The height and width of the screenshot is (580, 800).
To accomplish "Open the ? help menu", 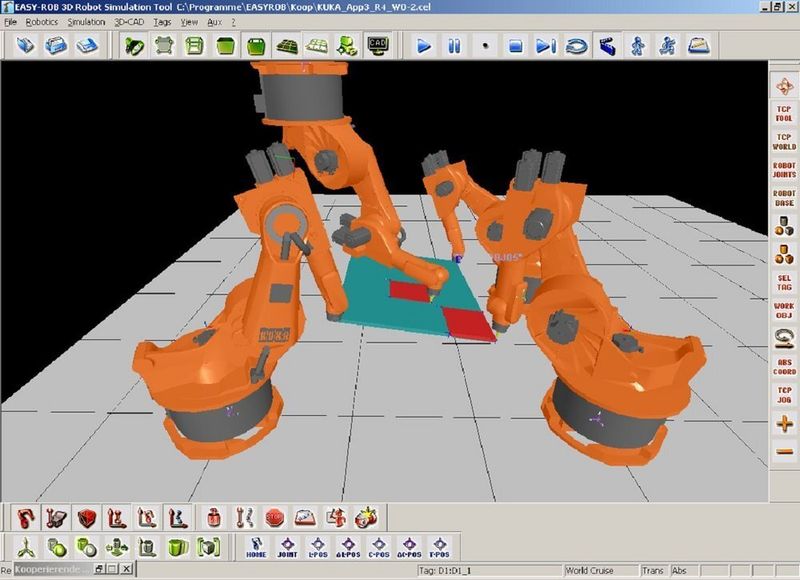I will tap(233, 22).
